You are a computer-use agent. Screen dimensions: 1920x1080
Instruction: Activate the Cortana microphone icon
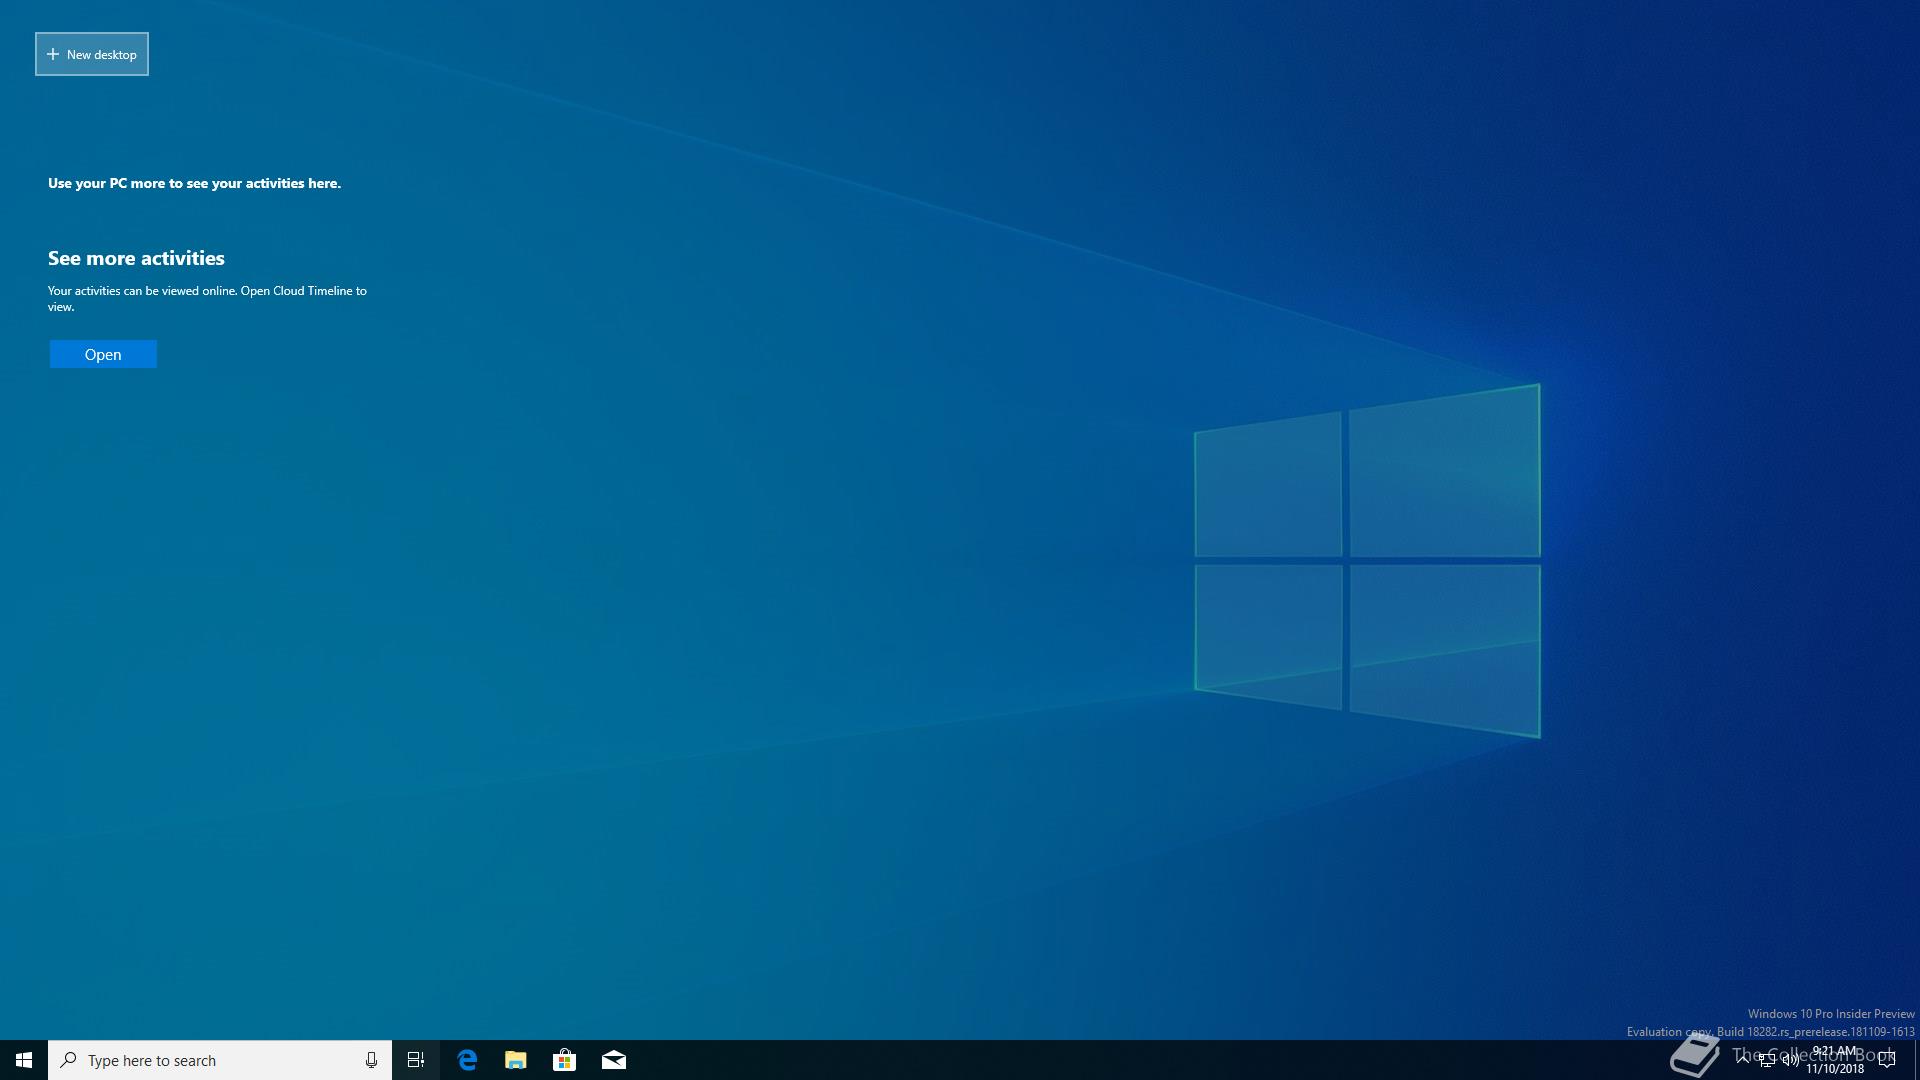[371, 1060]
